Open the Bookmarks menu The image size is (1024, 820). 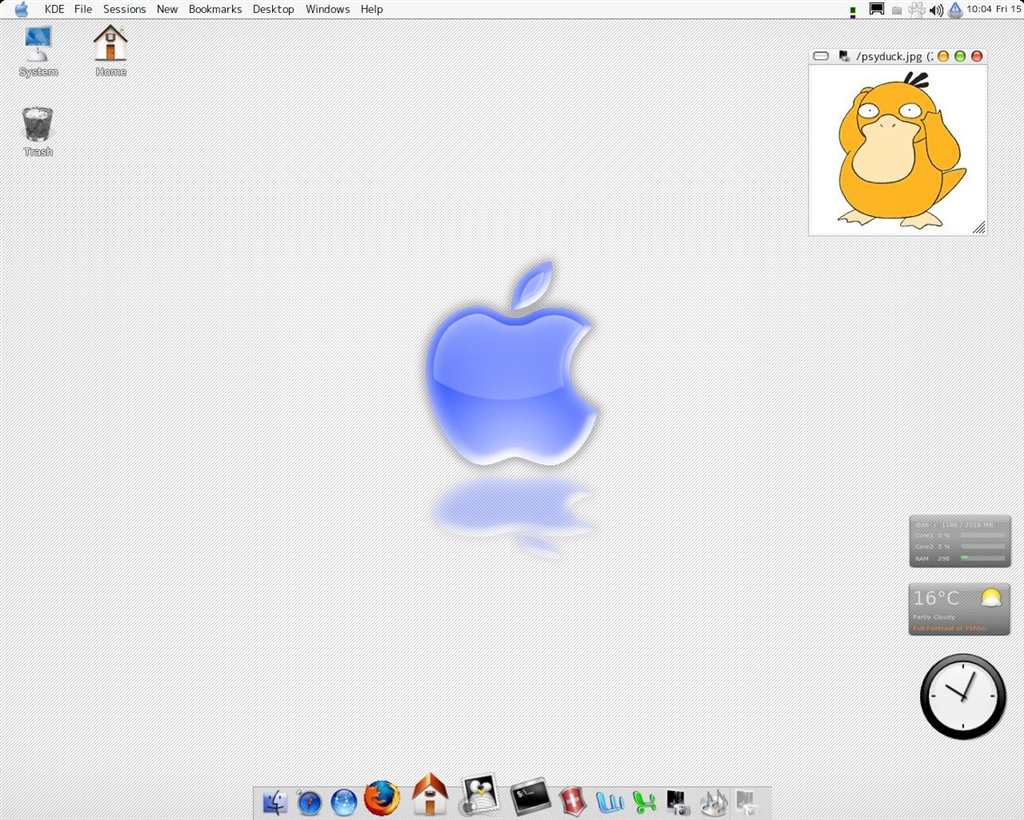click(215, 9)
